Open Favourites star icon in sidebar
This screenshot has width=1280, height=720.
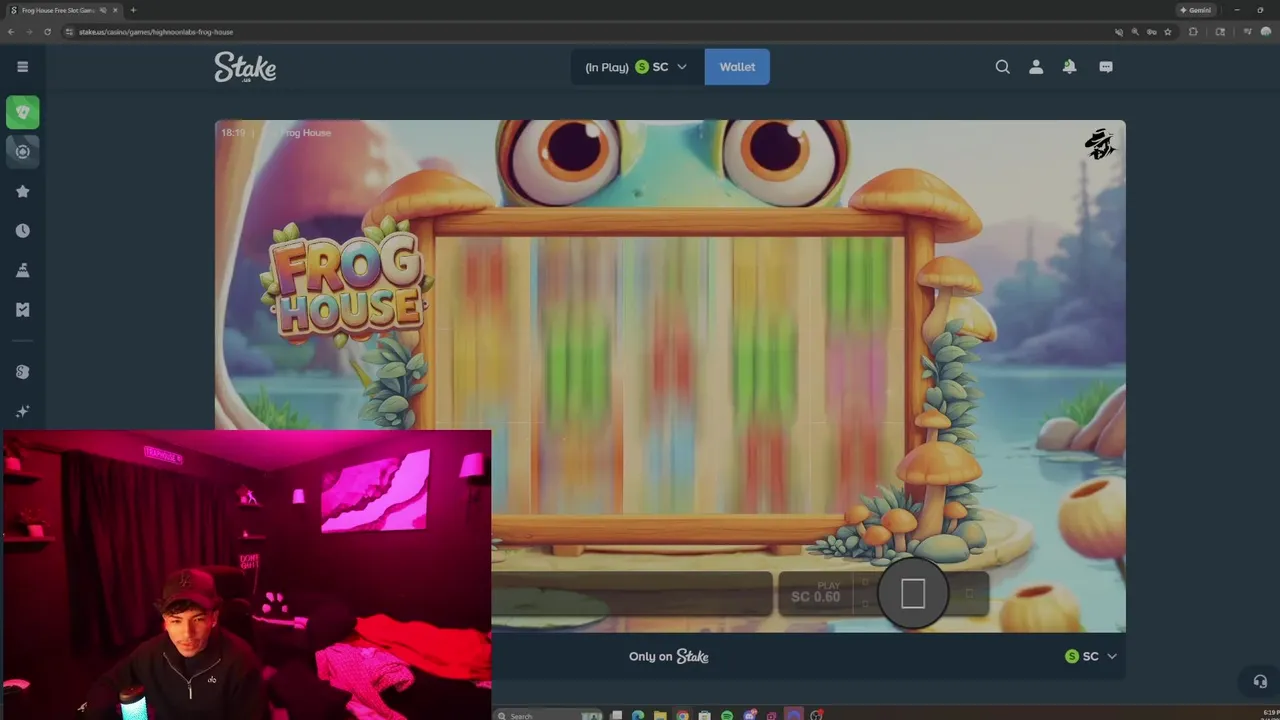[x=22, y=191]
